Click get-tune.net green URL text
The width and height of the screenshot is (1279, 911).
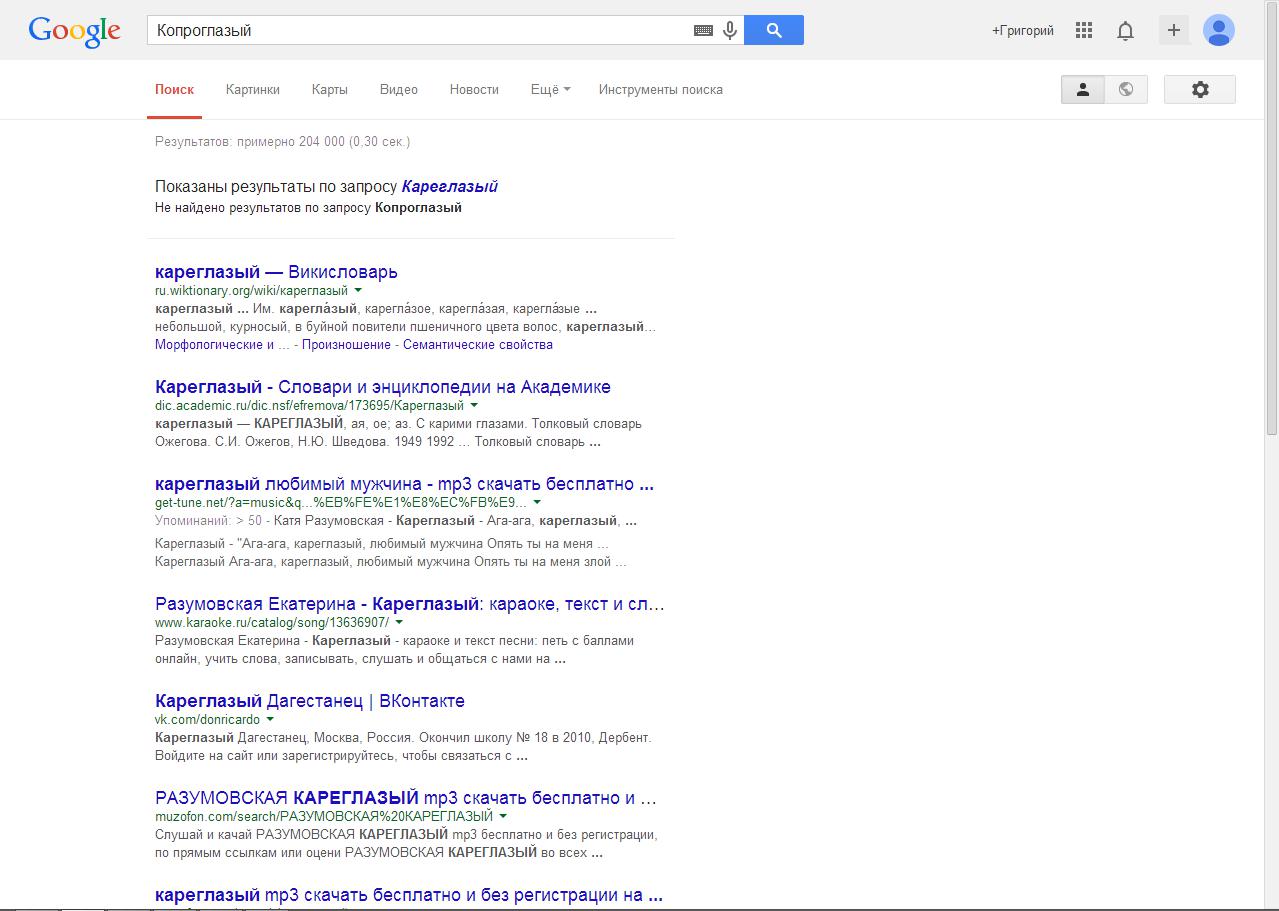pos(341,502)
